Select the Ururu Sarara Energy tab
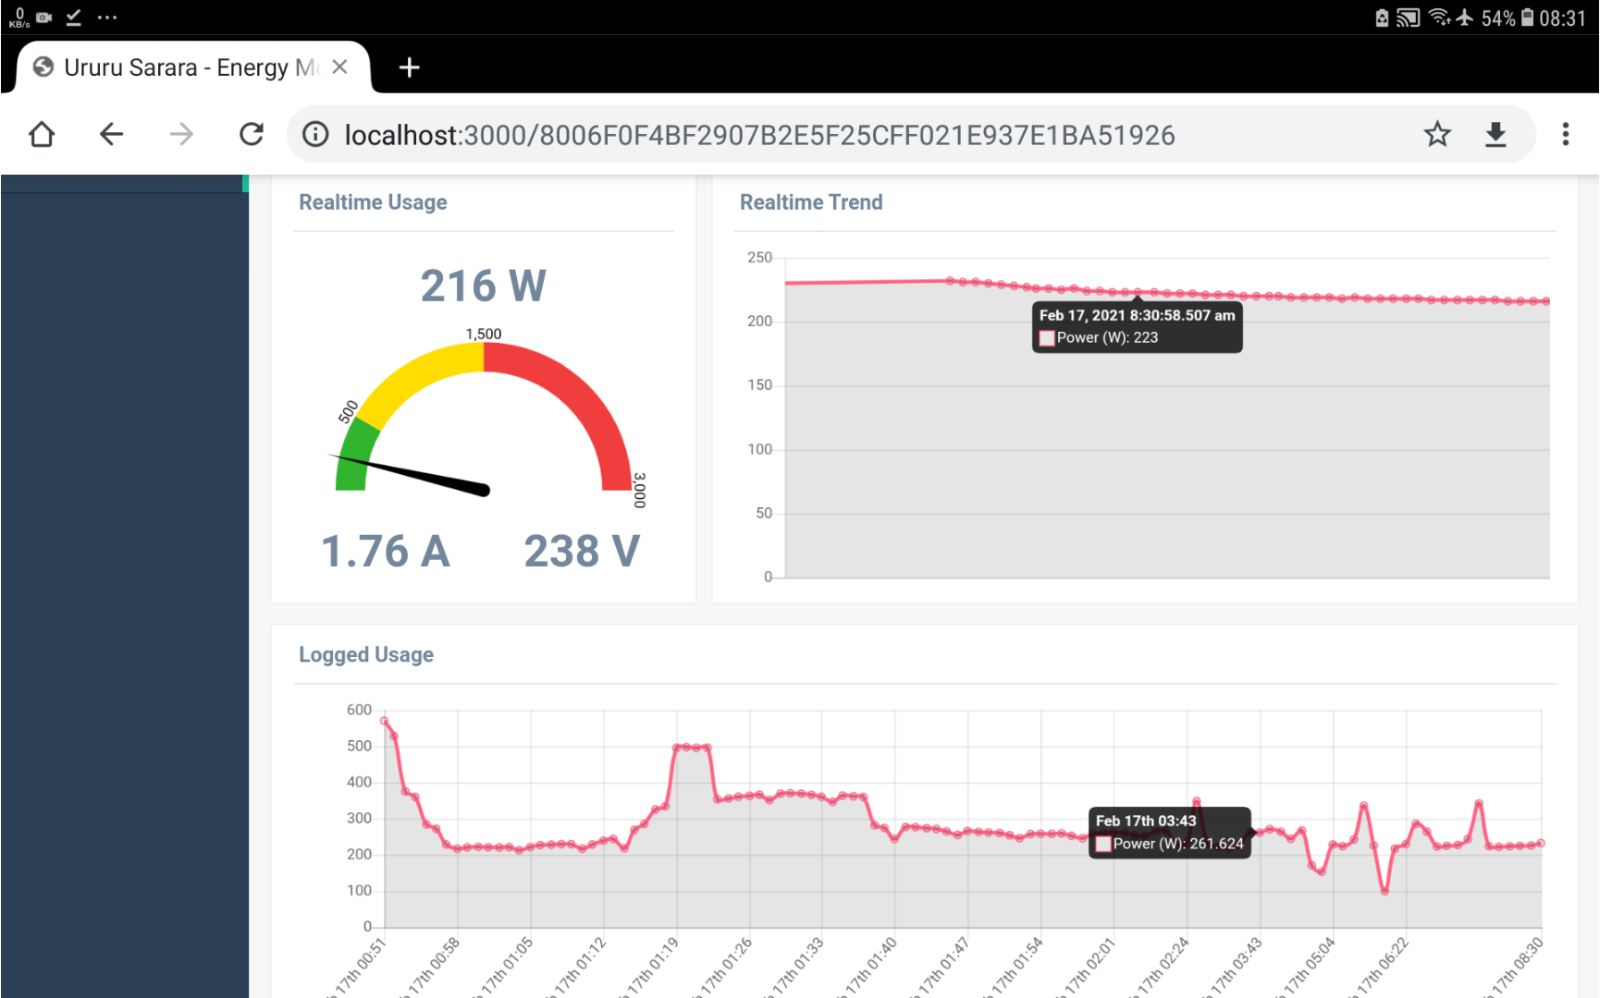Image resolution: width=1600 pixels, height=998 pixels. 180,68
